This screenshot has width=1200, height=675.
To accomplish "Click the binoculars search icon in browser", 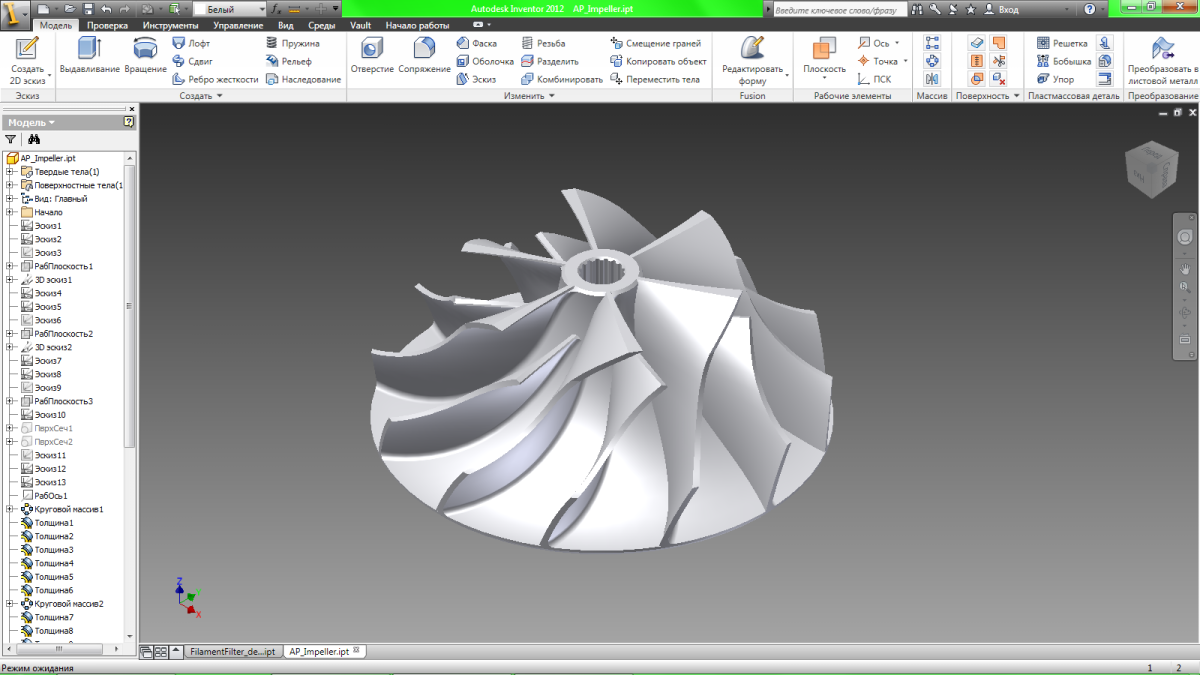I will pyautogui.click(x=34, y=140).
